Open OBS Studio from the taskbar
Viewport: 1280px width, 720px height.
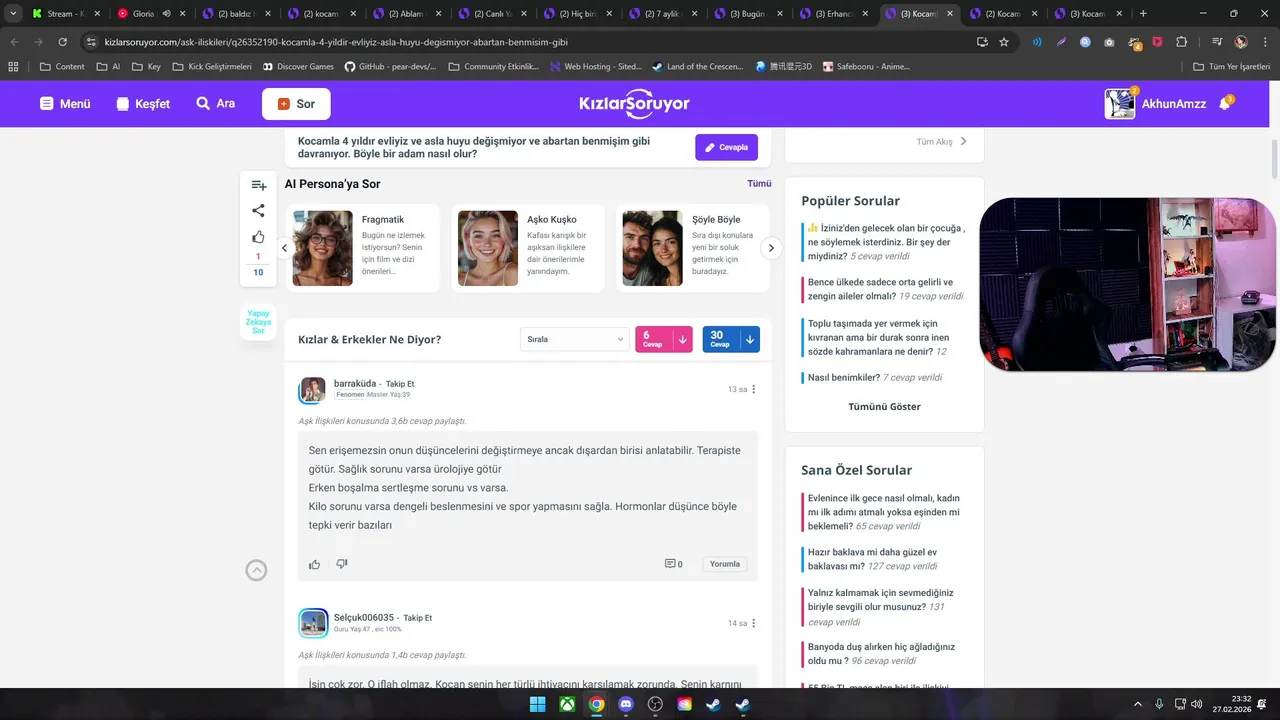point(655,703)
